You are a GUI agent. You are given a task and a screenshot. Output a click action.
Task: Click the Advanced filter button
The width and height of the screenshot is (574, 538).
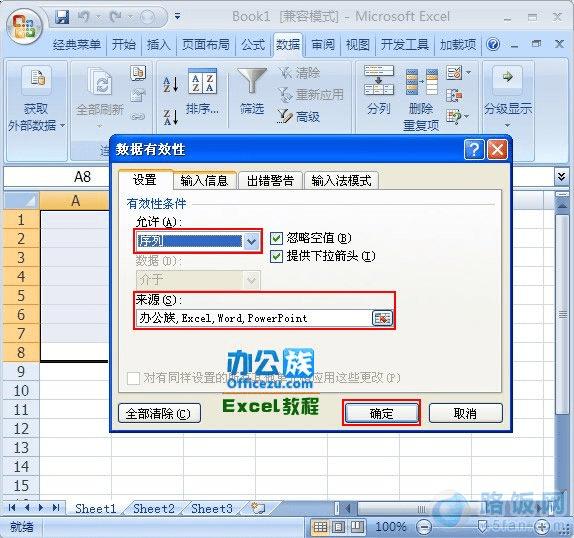point(298,117)
